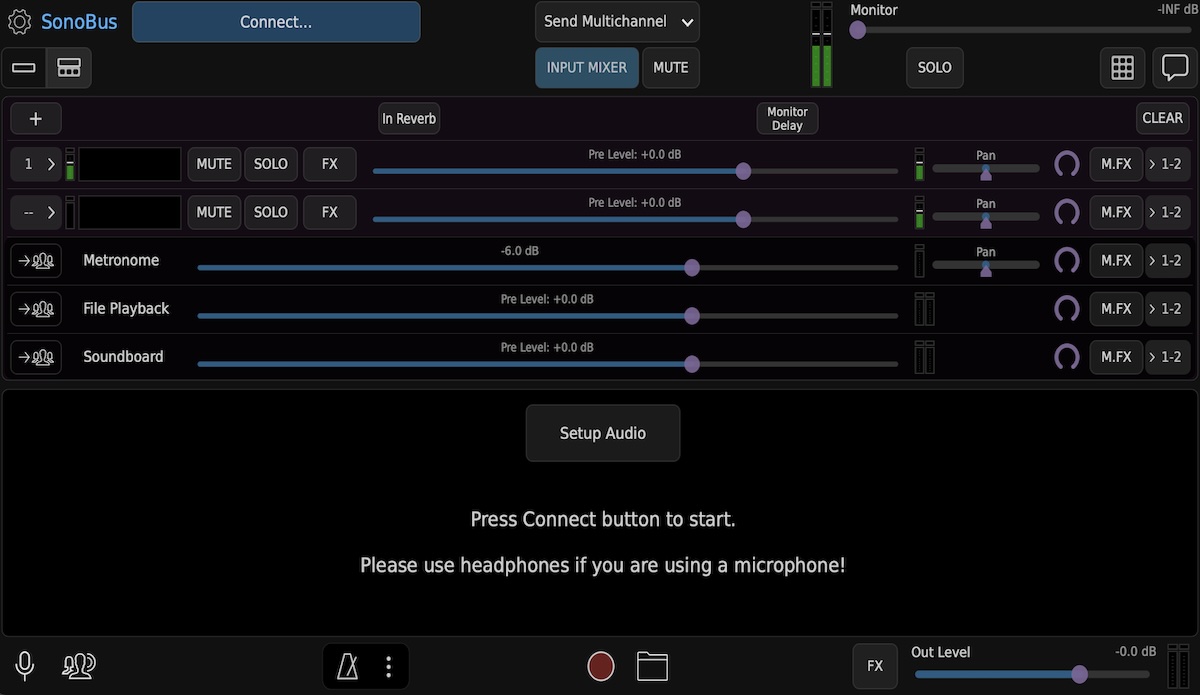Open the Send Multichannel dropdown

point(617,22)
